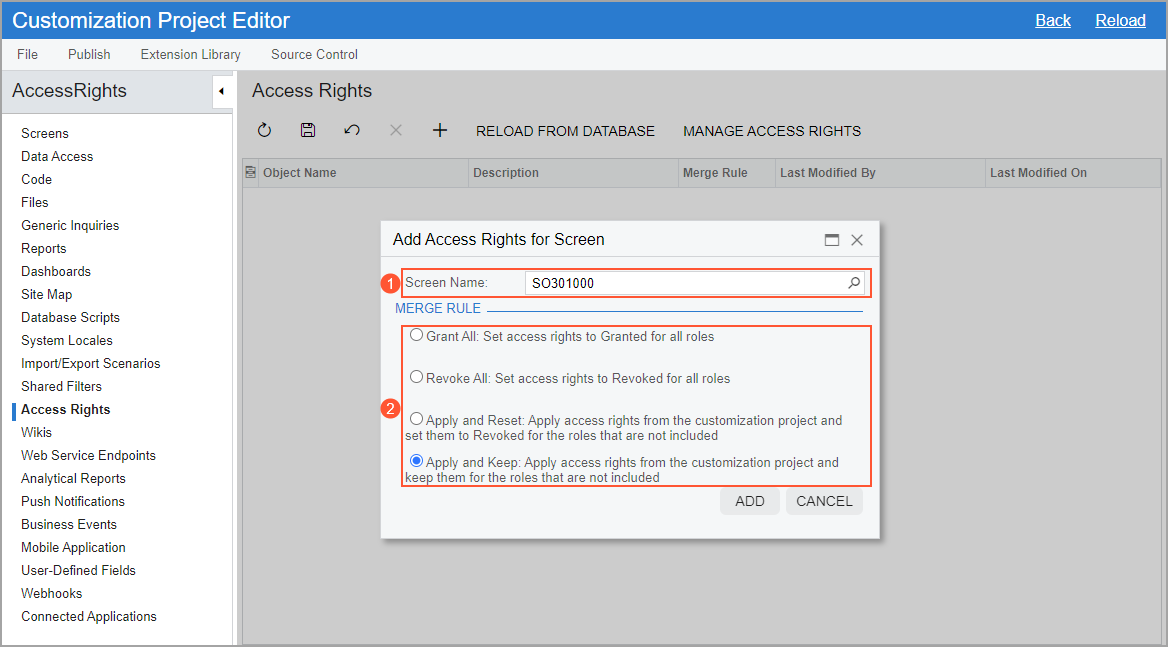Click the save disk icon

(x=308, y=131)
